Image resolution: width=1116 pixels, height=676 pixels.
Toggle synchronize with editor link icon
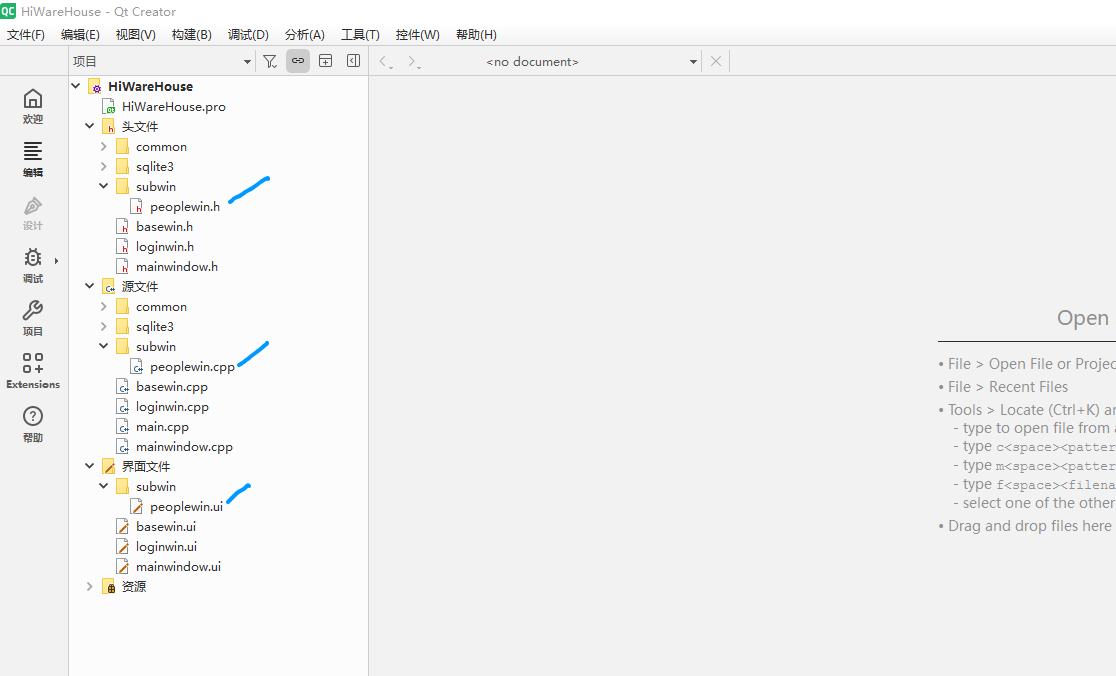click(298, 61)
